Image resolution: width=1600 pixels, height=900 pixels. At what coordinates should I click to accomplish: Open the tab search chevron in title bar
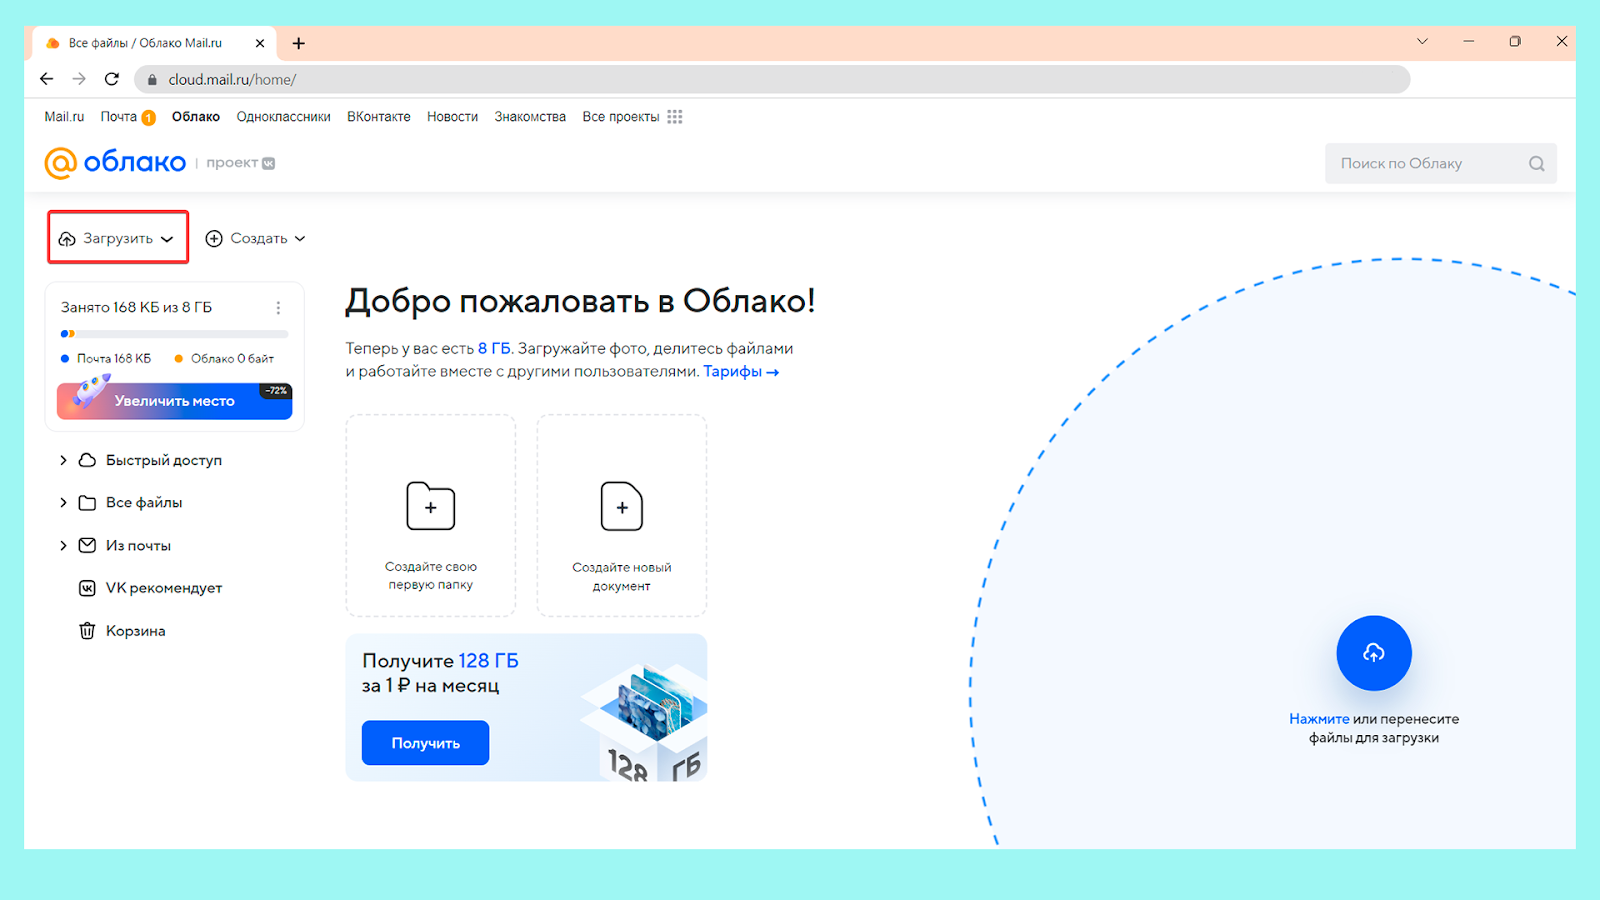[x=1422, y=42]
